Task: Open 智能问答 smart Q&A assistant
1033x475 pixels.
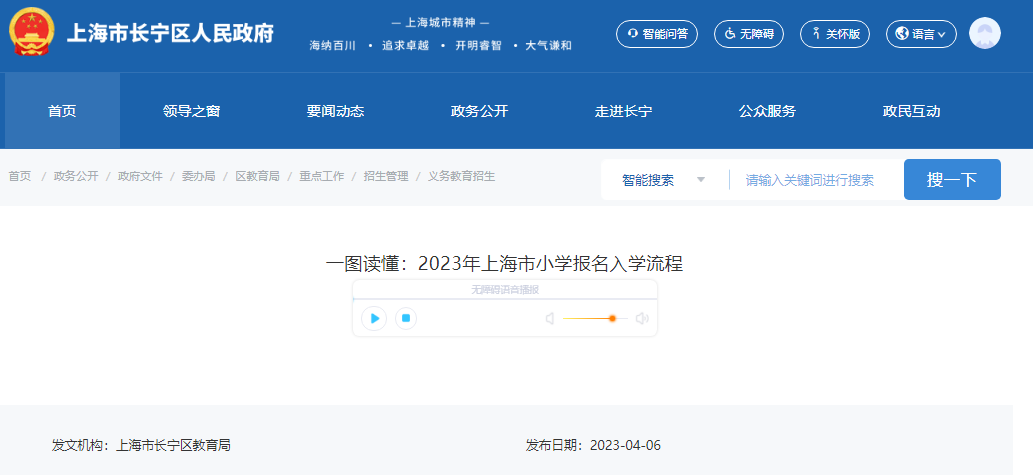Action: (657, 34)
